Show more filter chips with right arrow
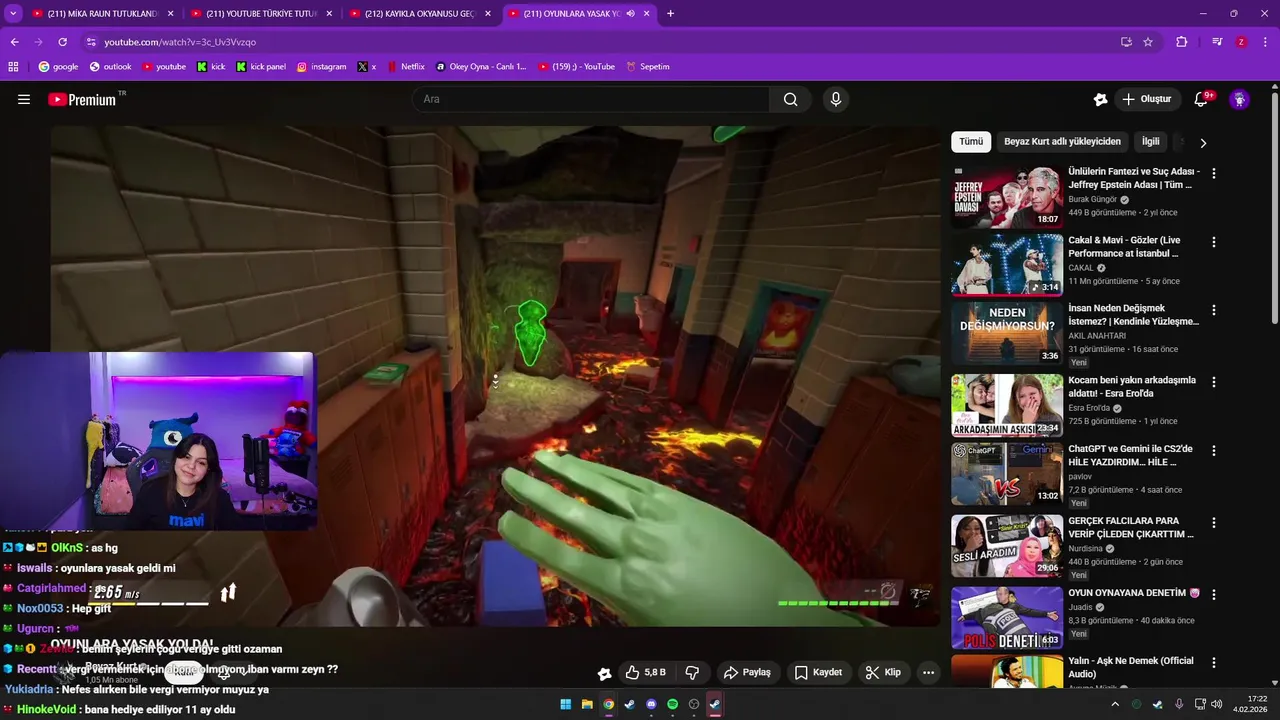 point(1203,143)
